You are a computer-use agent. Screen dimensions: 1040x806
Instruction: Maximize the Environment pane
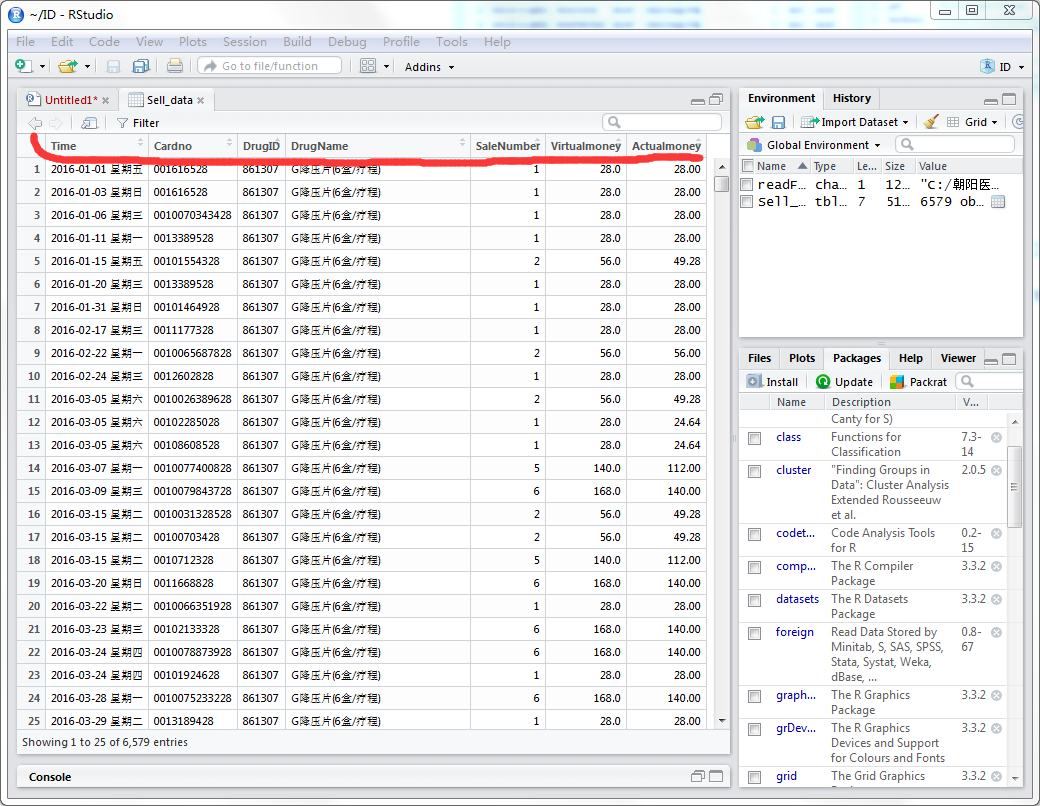pos(1009,100)
